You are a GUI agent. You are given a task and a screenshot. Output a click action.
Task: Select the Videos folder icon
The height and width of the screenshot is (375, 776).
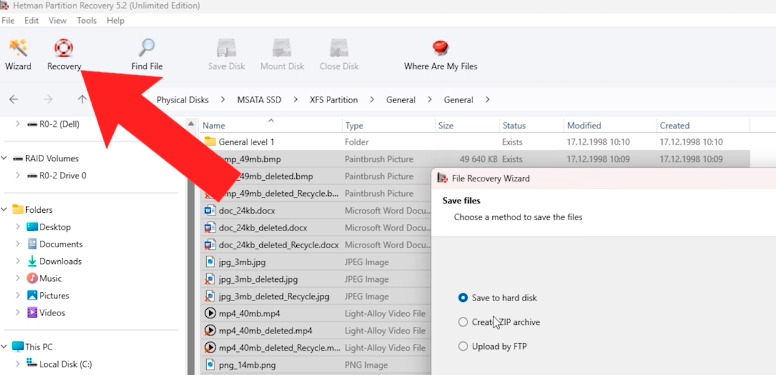(x=32, y=313)
